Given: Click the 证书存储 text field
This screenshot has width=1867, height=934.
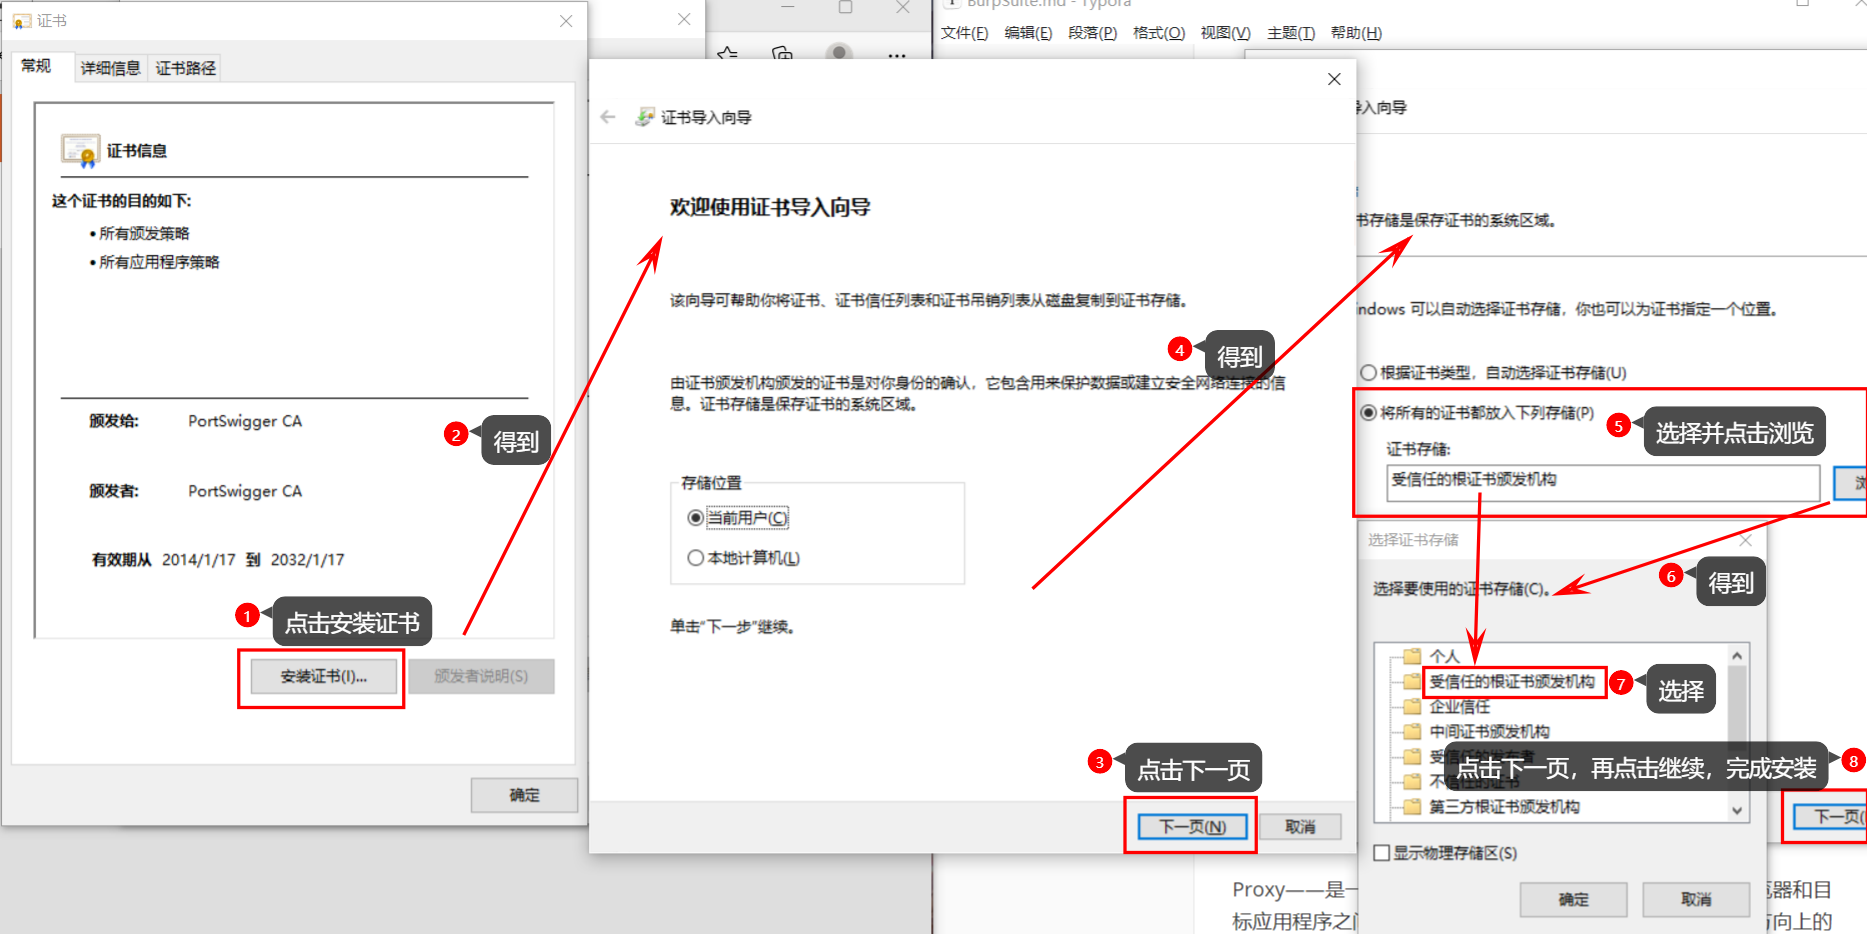Looking at the screenshot, I should coord(1602,481).
